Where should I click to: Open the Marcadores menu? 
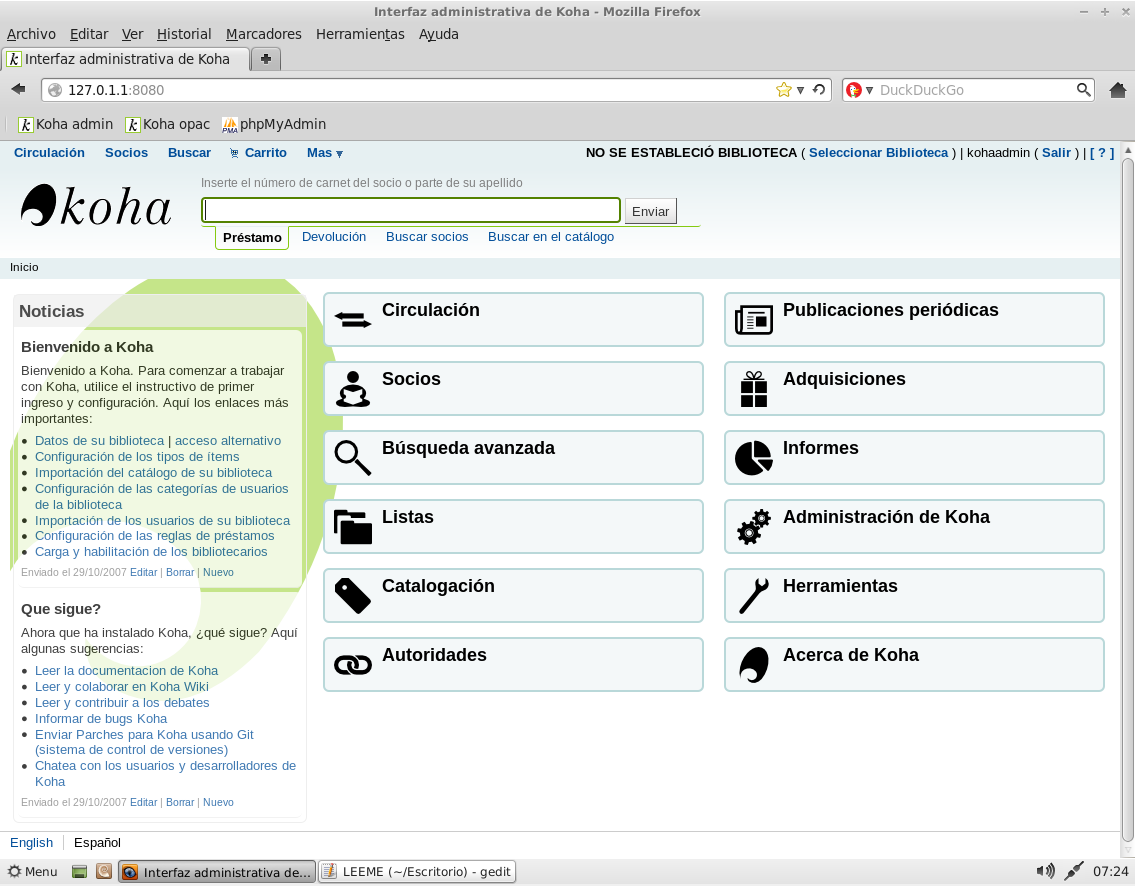point(263,34)
